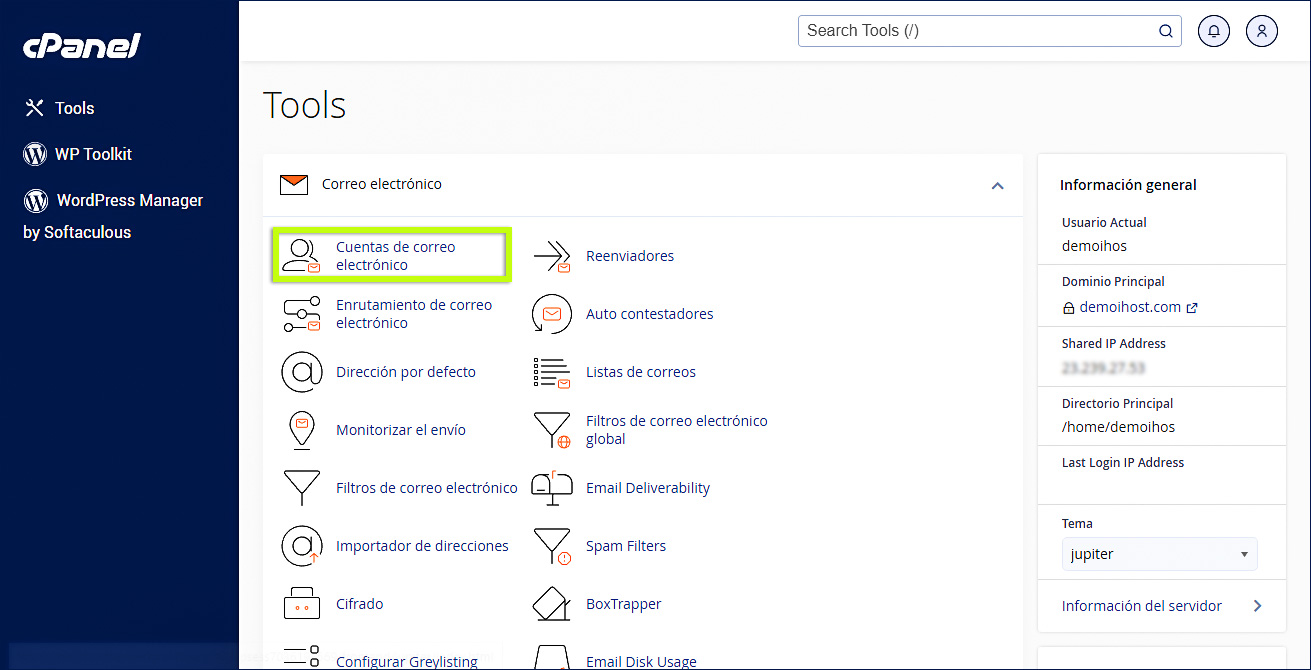1311x670 pixels.
Task: Collapse the Correo electrónico section
Action: (997, 185)
